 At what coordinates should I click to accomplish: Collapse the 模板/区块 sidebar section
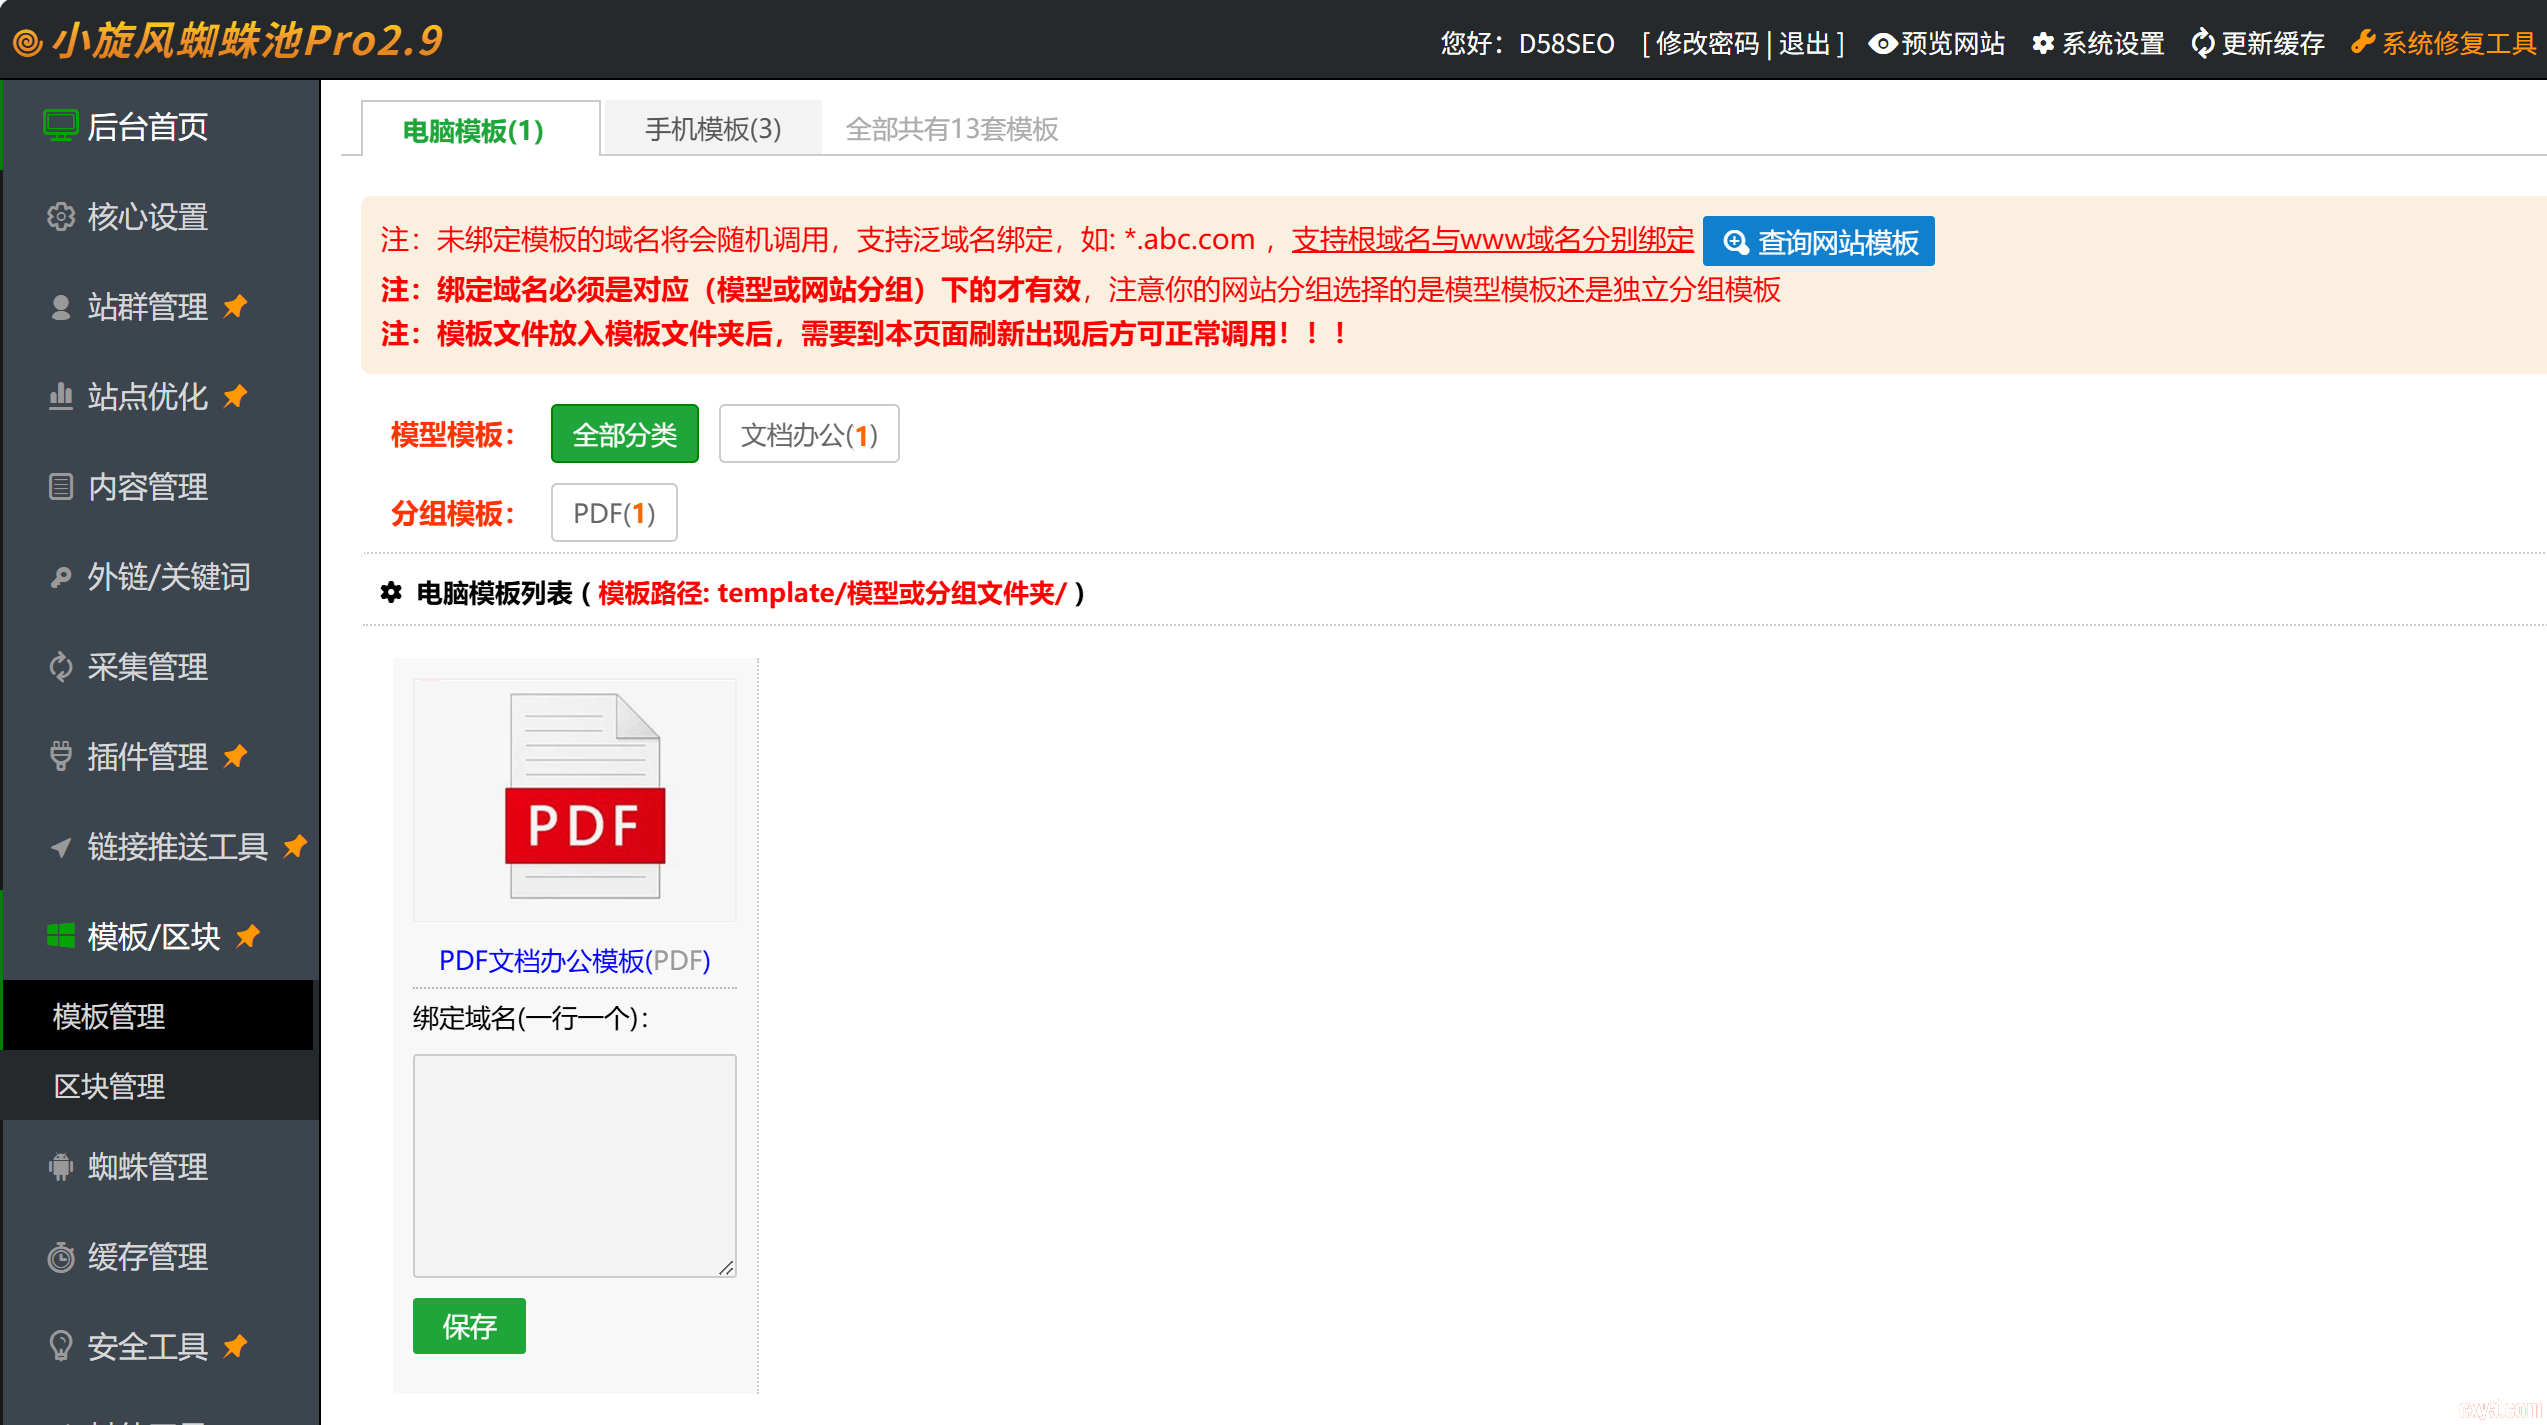click(x=153, y=937)
